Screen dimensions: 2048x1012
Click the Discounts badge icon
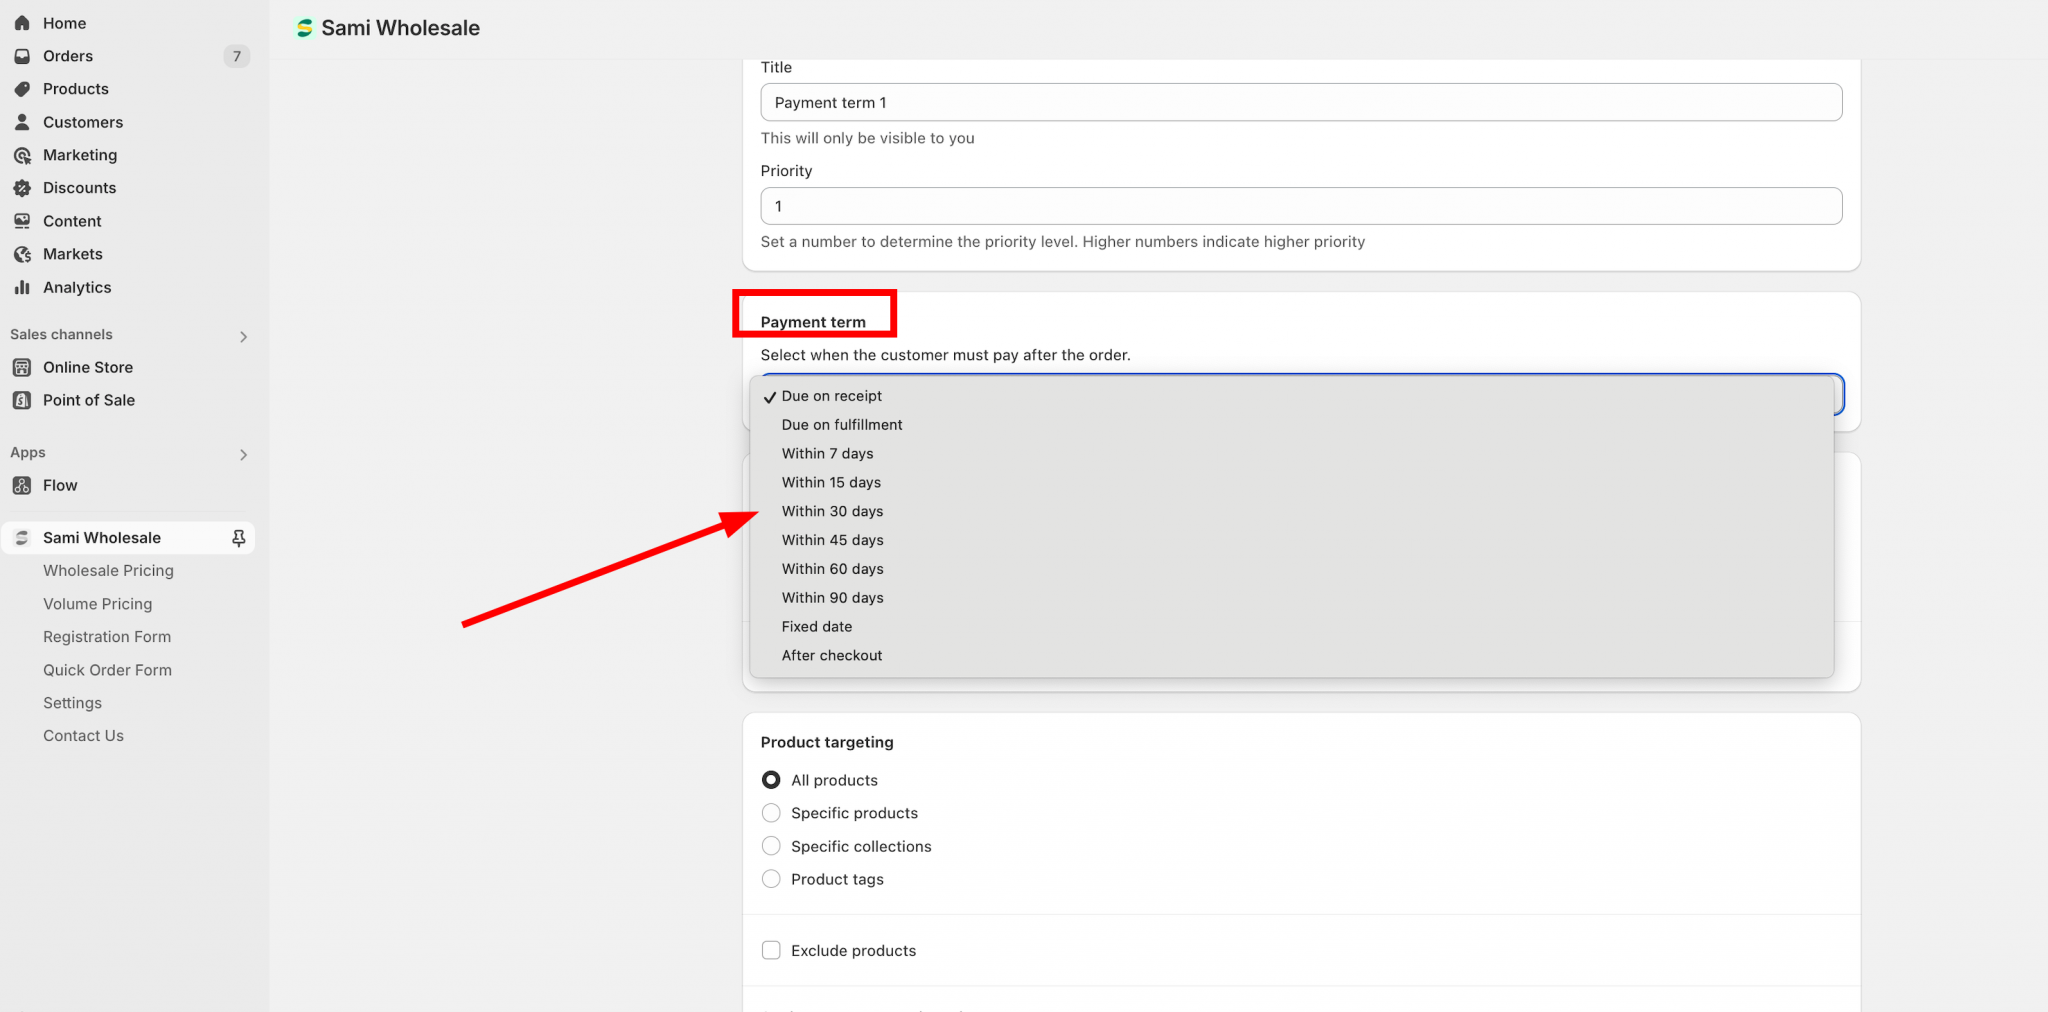[x=22, y=188]
